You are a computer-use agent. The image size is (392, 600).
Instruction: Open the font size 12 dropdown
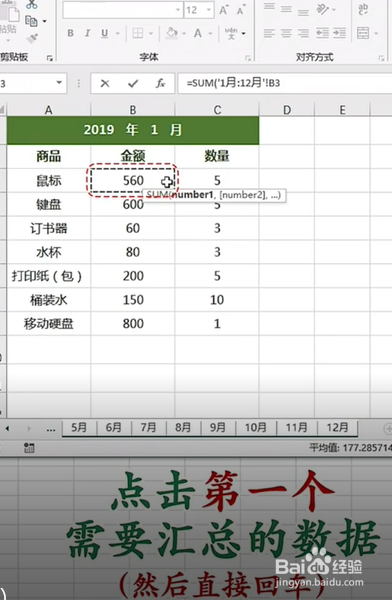(209, 10)
